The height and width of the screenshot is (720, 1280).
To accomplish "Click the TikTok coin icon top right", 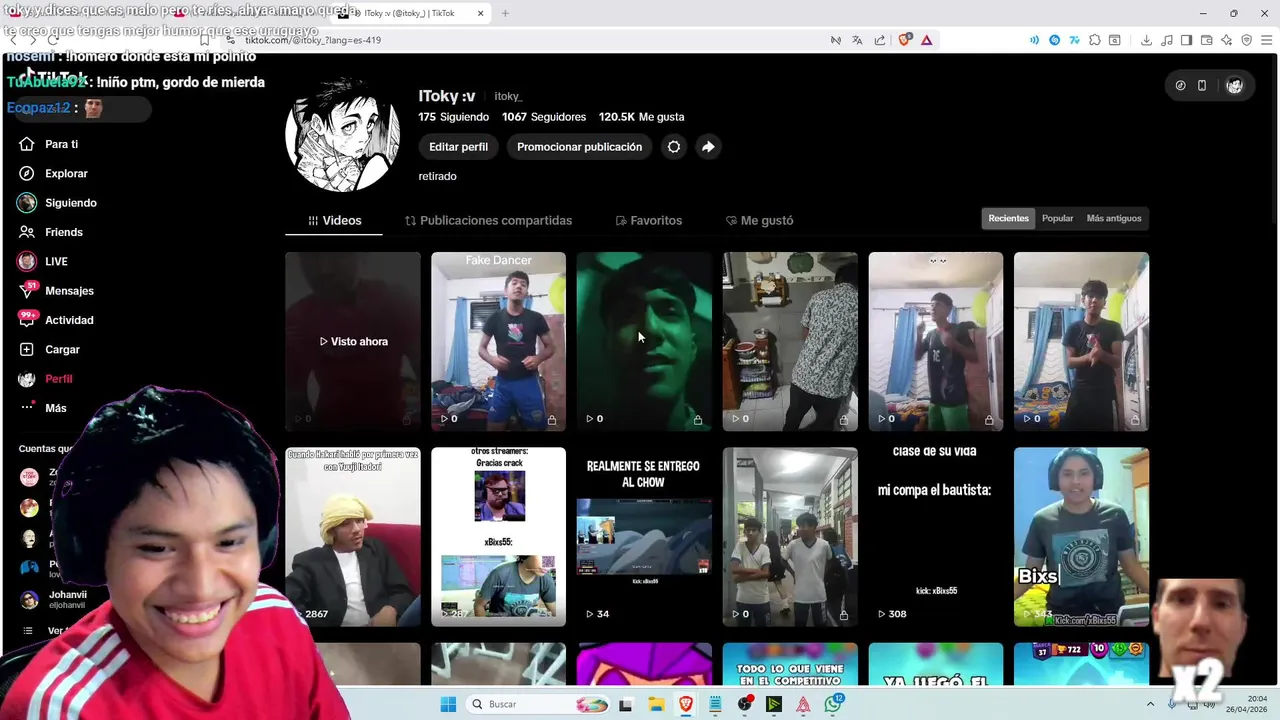I will pos(1180,86).
